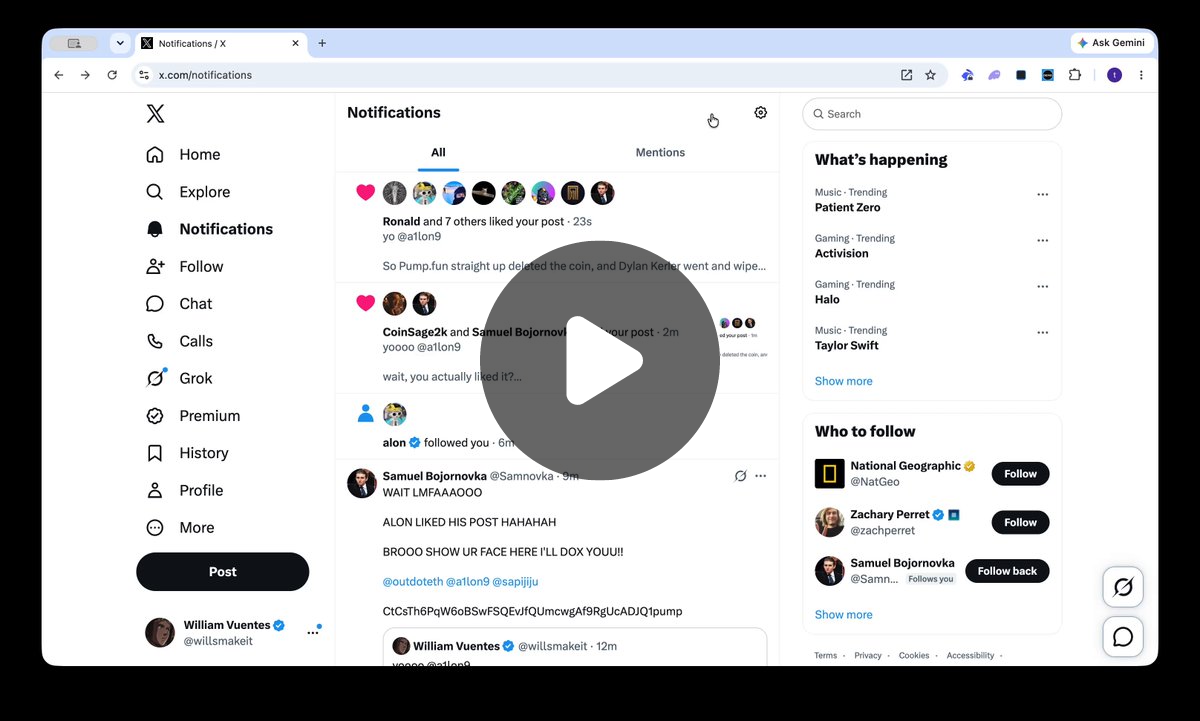
Task: Open more options for Patient Zero trend
Action: point(1043,195)
